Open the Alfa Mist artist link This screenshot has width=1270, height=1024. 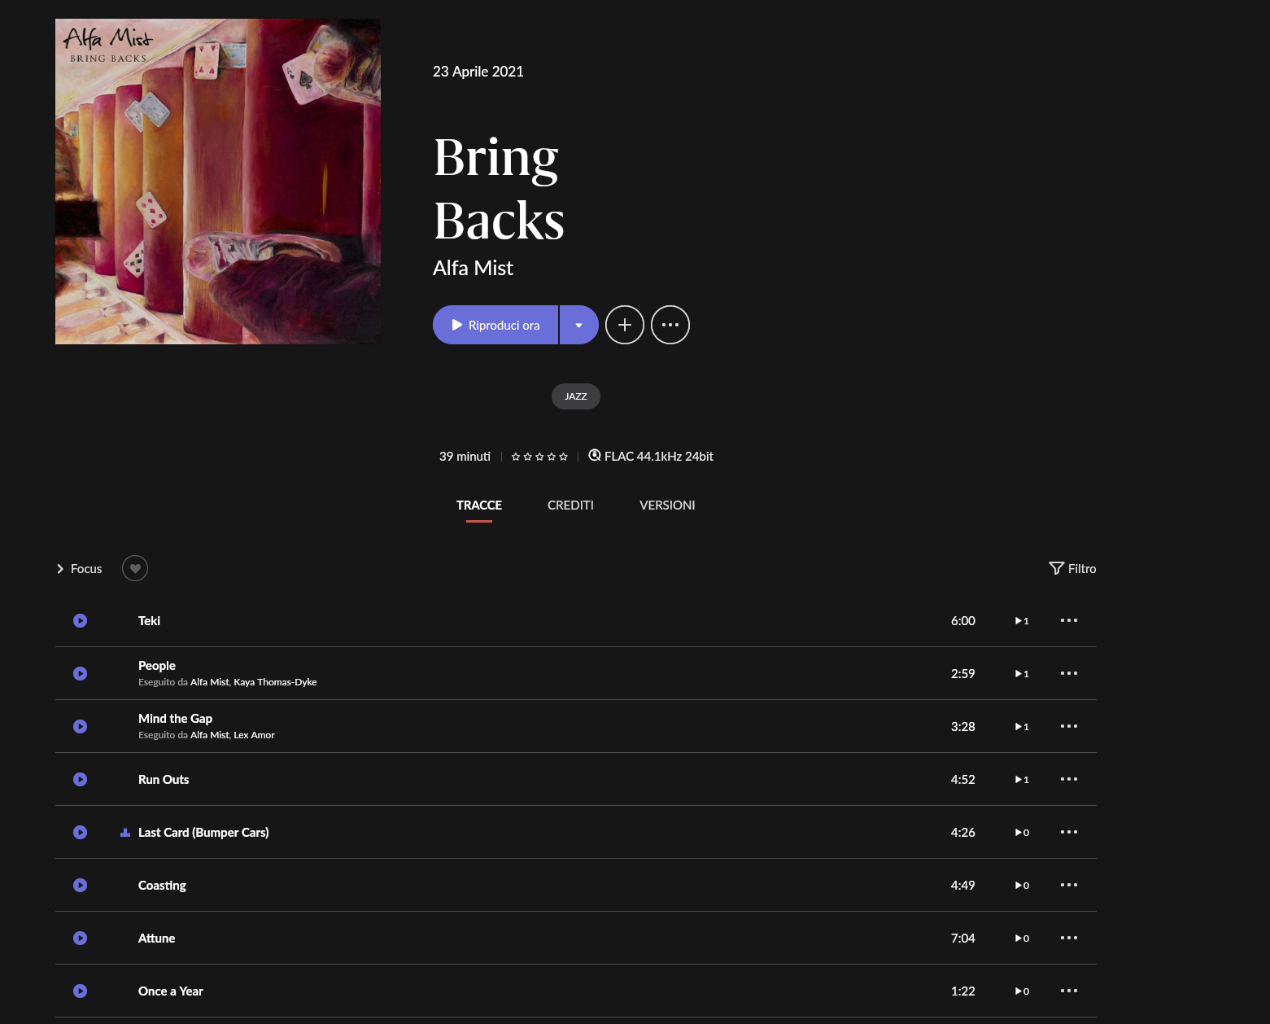(x=473, y=268)
